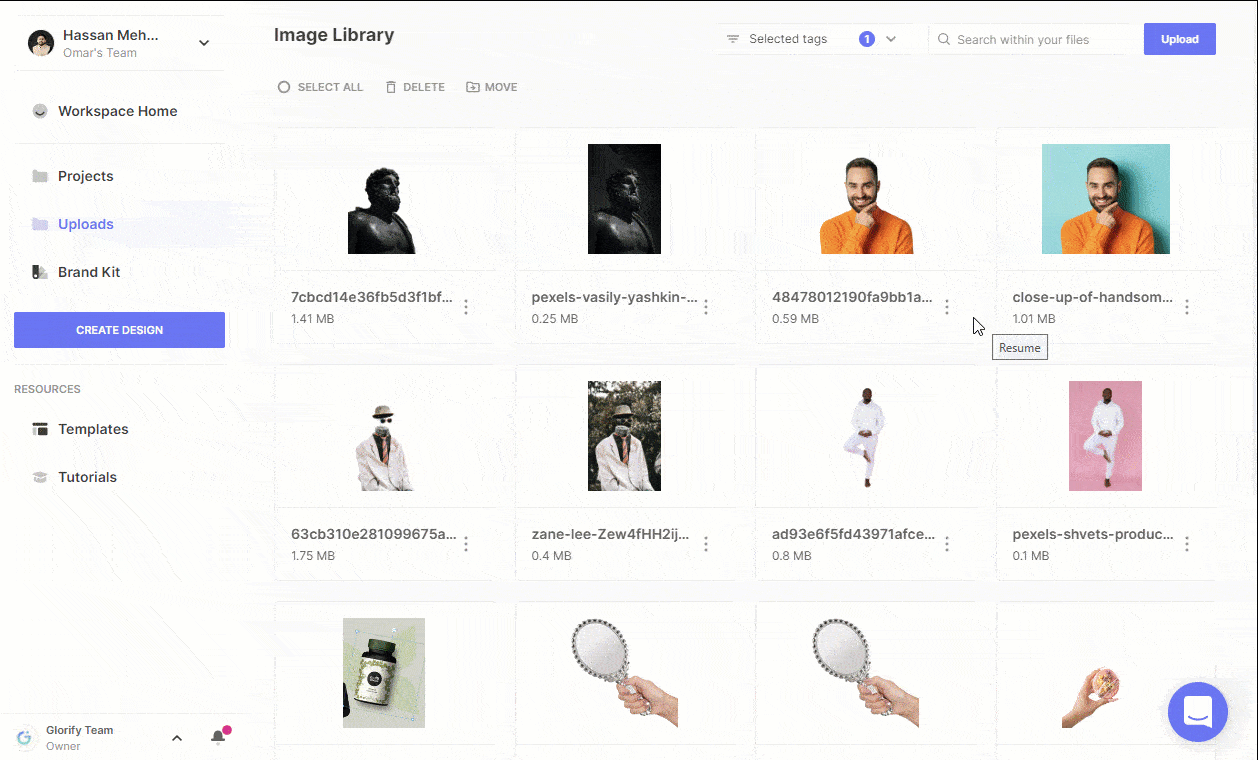The height and width of the screenshot is (760, 1258).
Task: Open the dark statue photo thumbnail
Action: [x=624, y=199]
